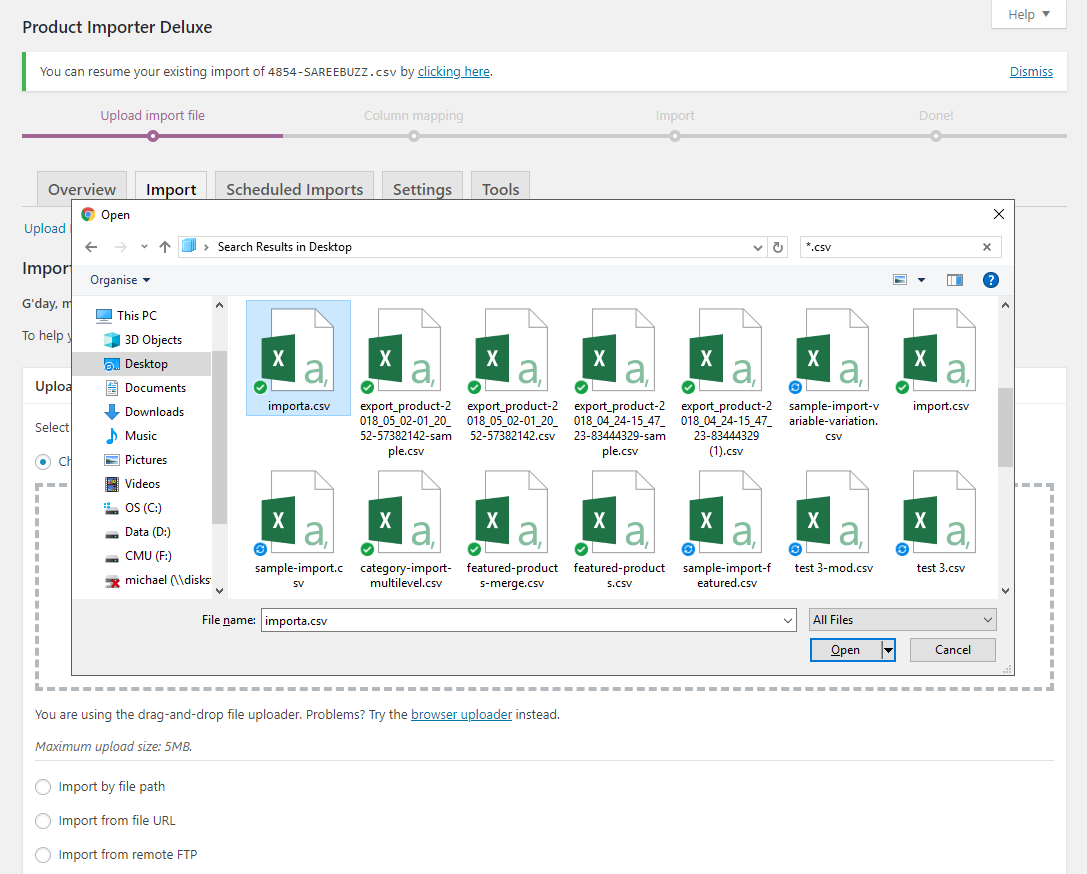Viewport: 1087px width, 874px height.
Task: Go back in the Open dialog
Action: tap(91, 247)
